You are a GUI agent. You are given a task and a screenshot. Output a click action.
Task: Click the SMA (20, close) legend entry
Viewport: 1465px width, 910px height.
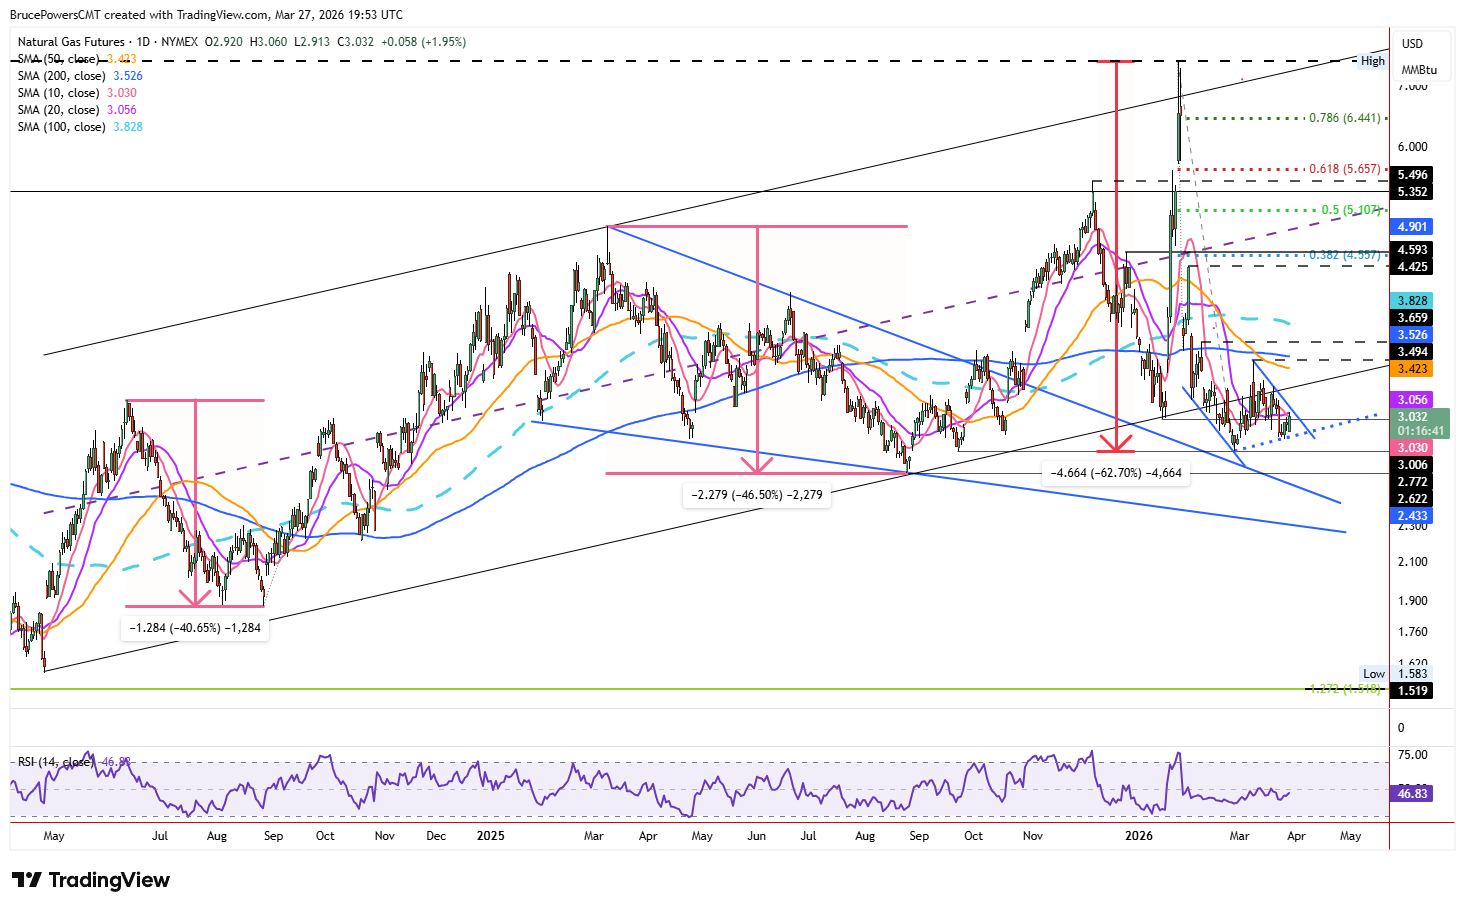click(77, 110)
